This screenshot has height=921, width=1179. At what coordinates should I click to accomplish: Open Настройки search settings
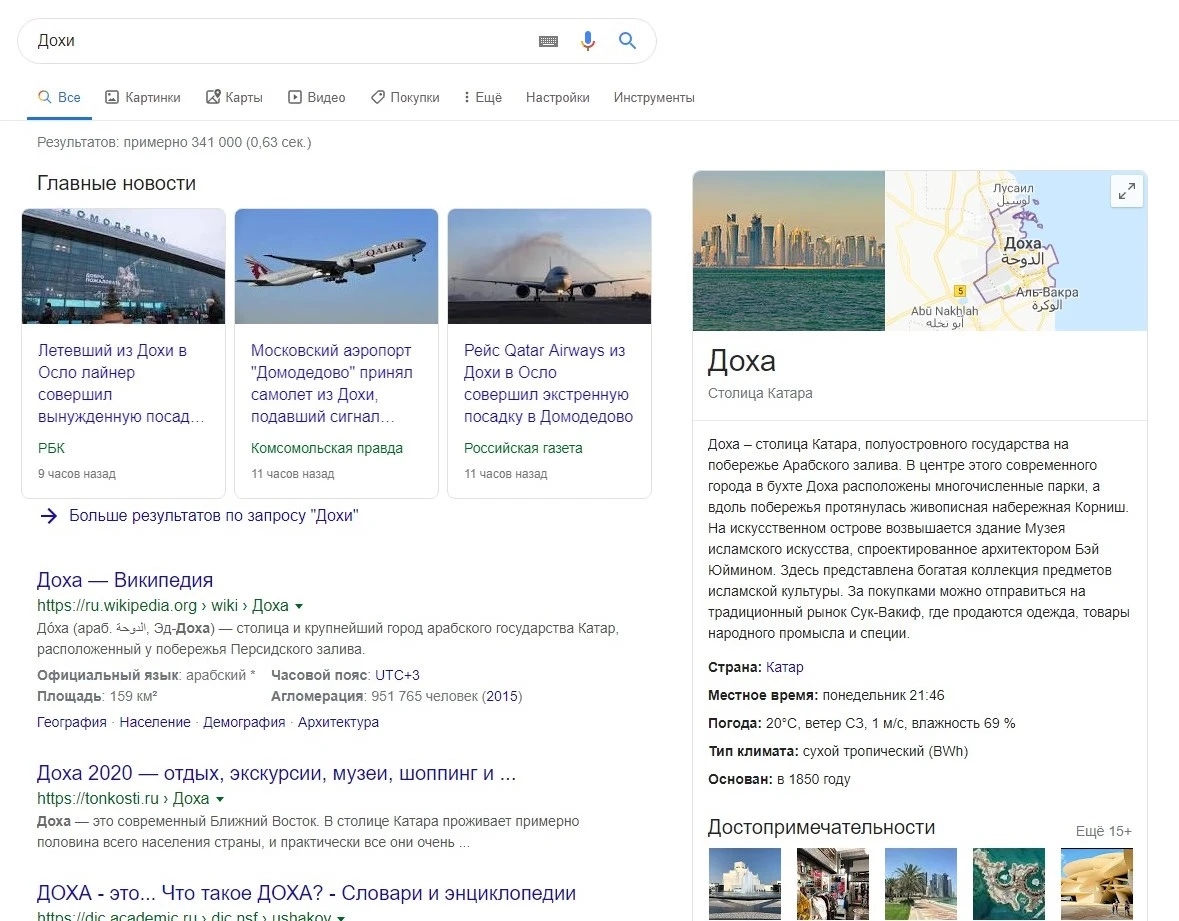pos(557,97)
